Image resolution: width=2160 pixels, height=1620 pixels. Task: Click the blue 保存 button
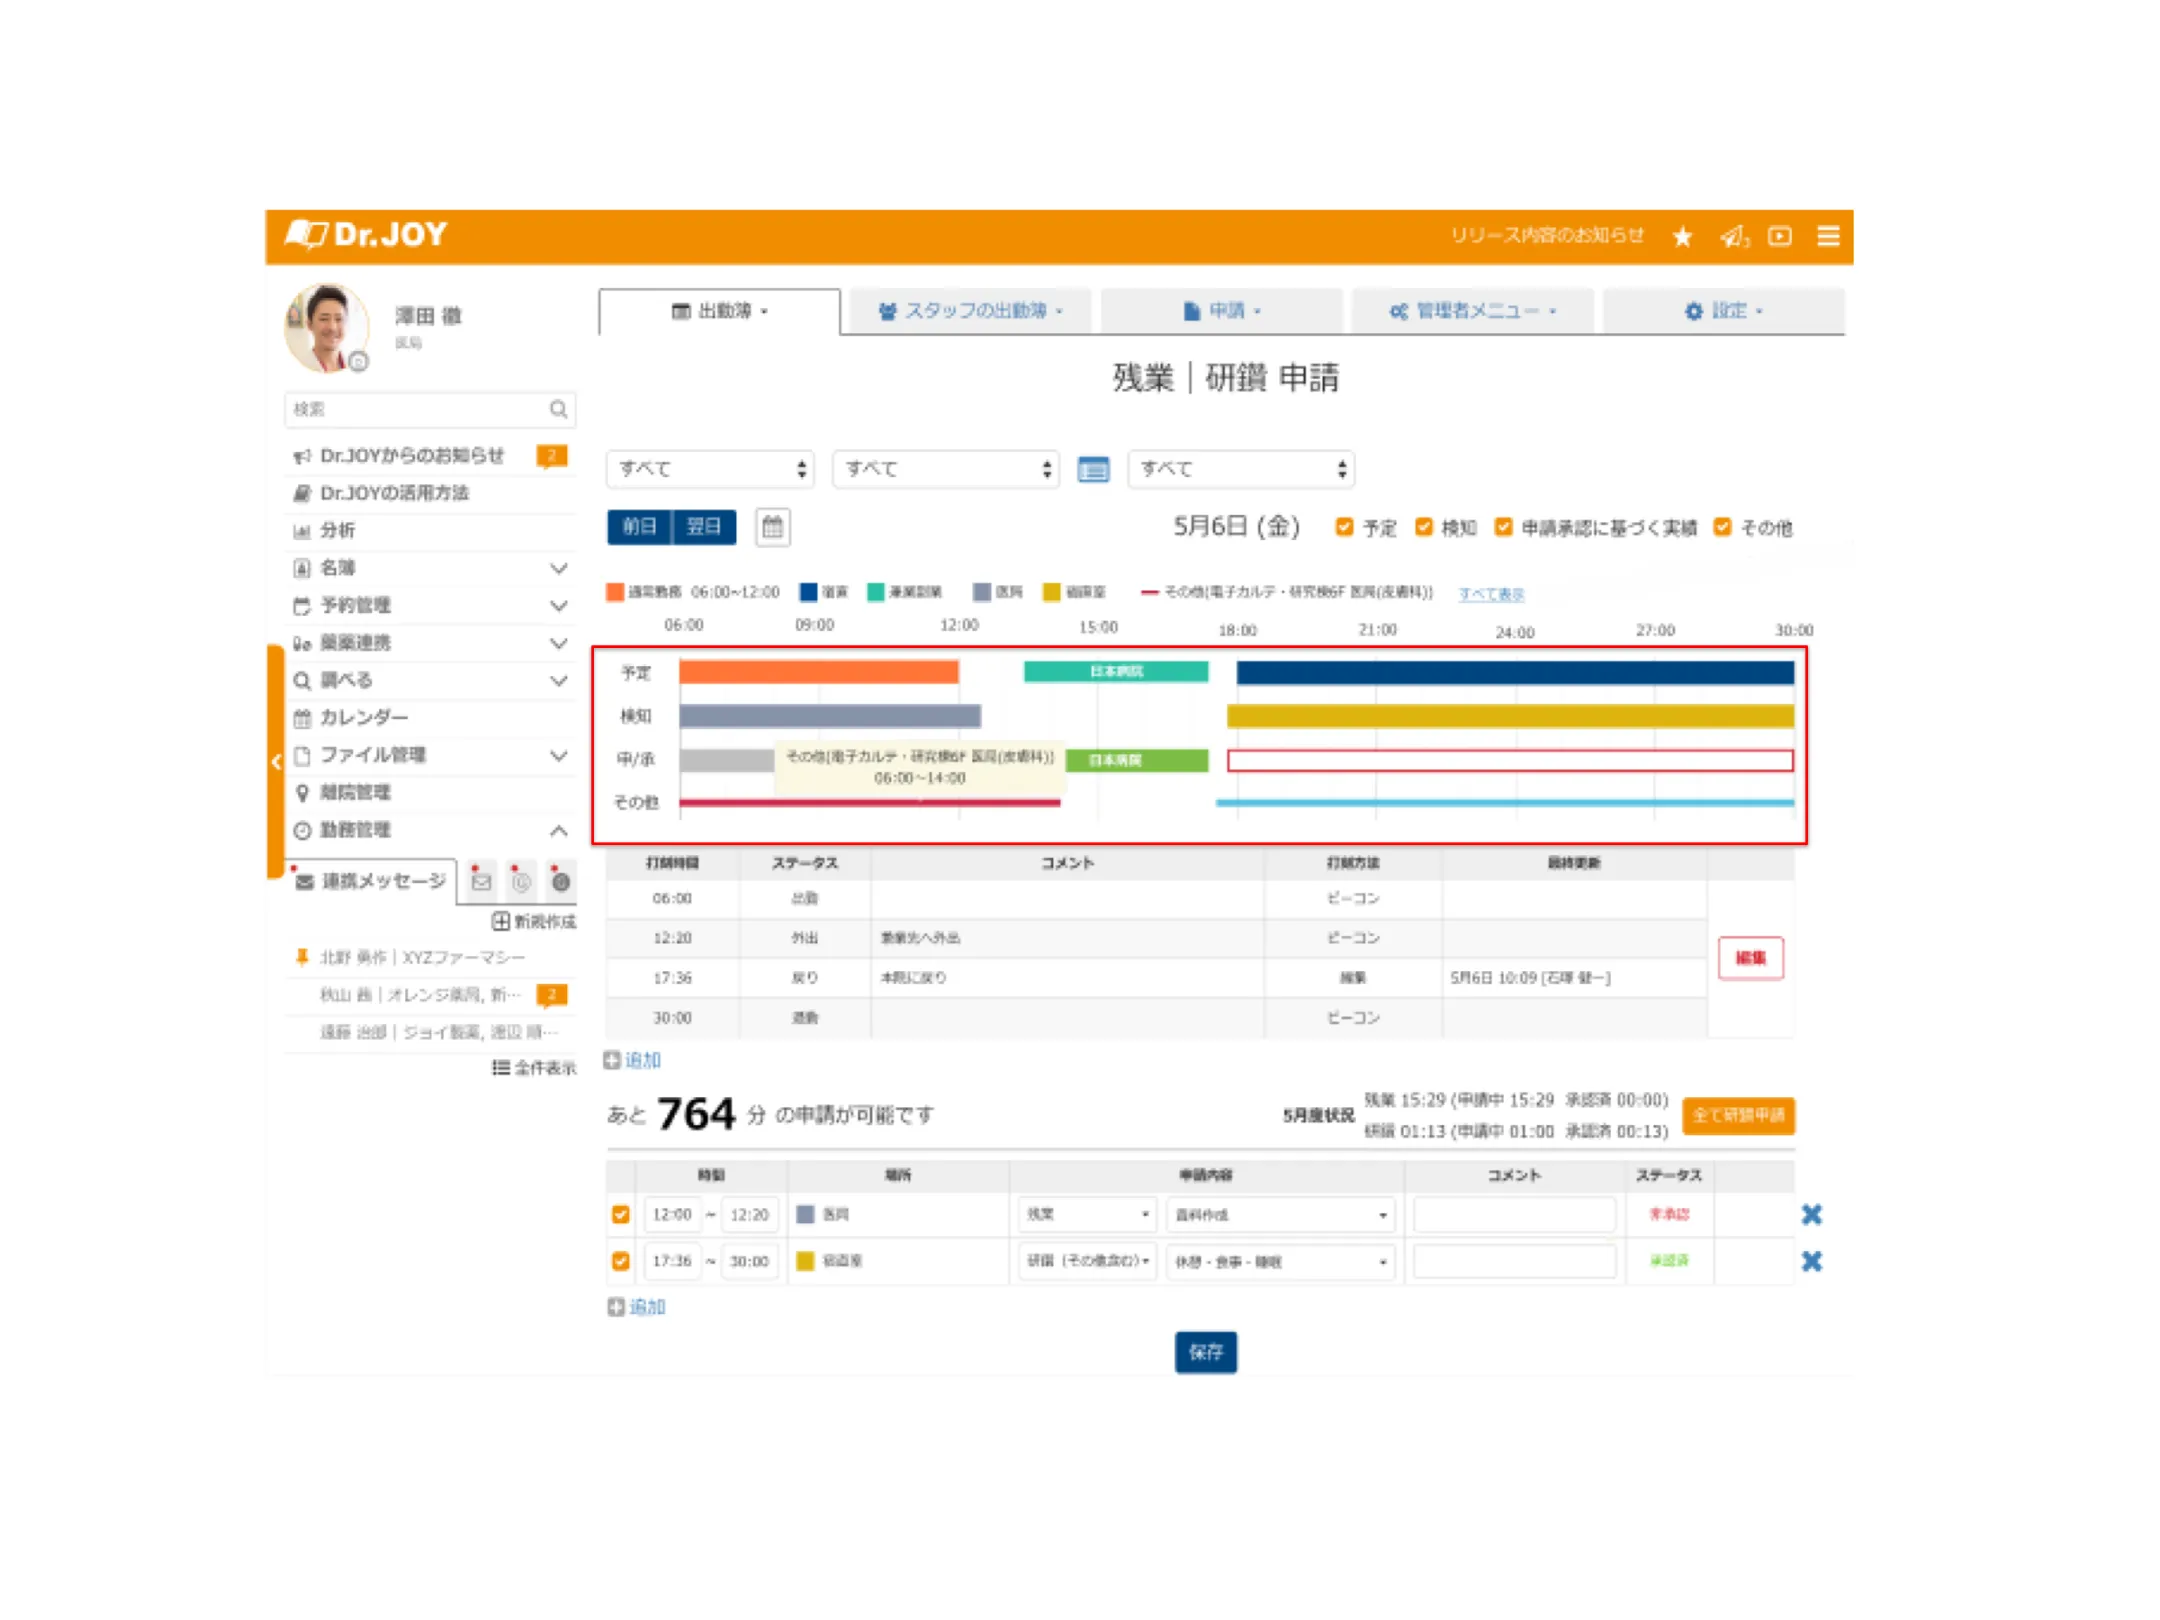[1205, 1352]
